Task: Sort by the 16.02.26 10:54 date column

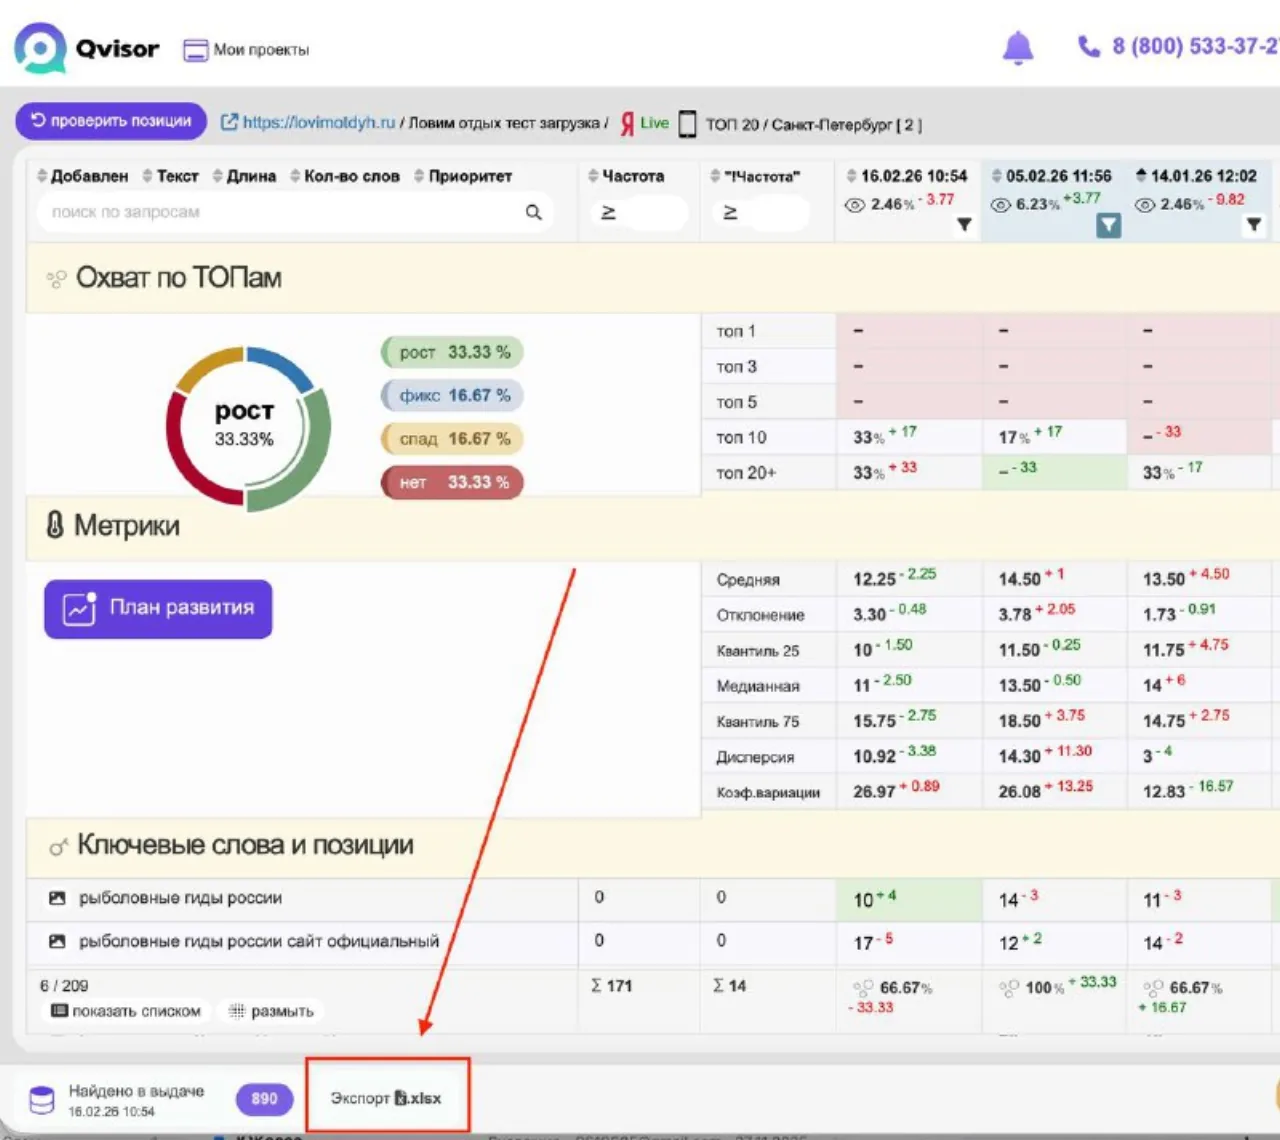Action: [907, 176]
